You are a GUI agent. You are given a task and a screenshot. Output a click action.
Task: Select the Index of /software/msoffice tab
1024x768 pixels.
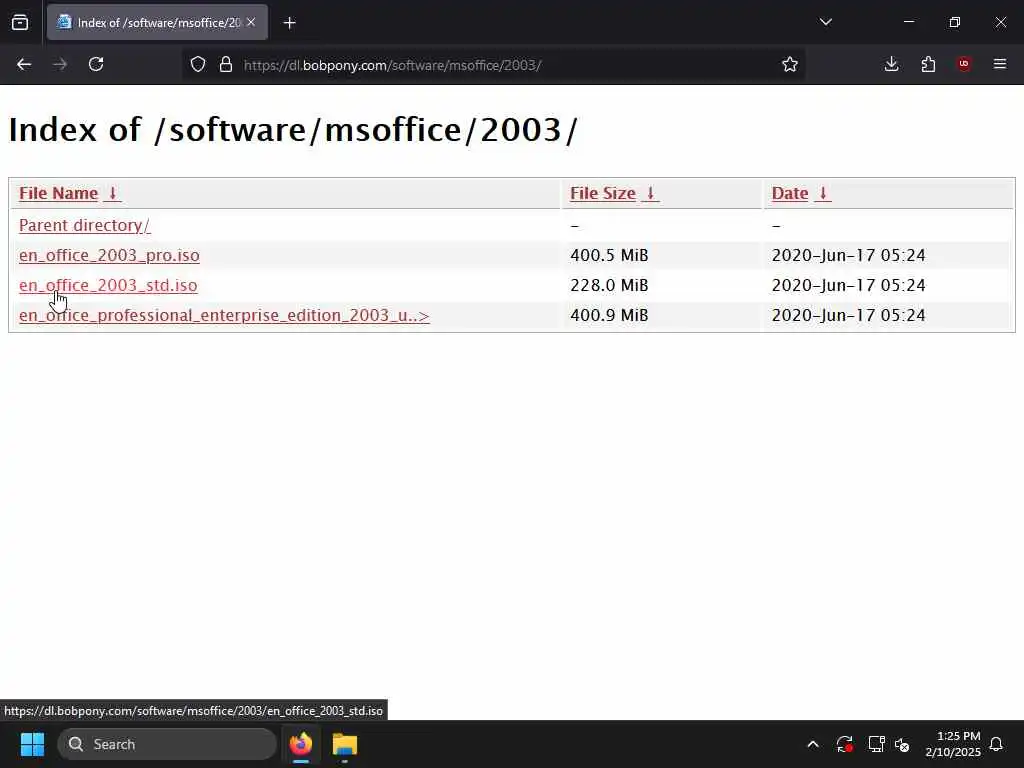click(157, 22)
